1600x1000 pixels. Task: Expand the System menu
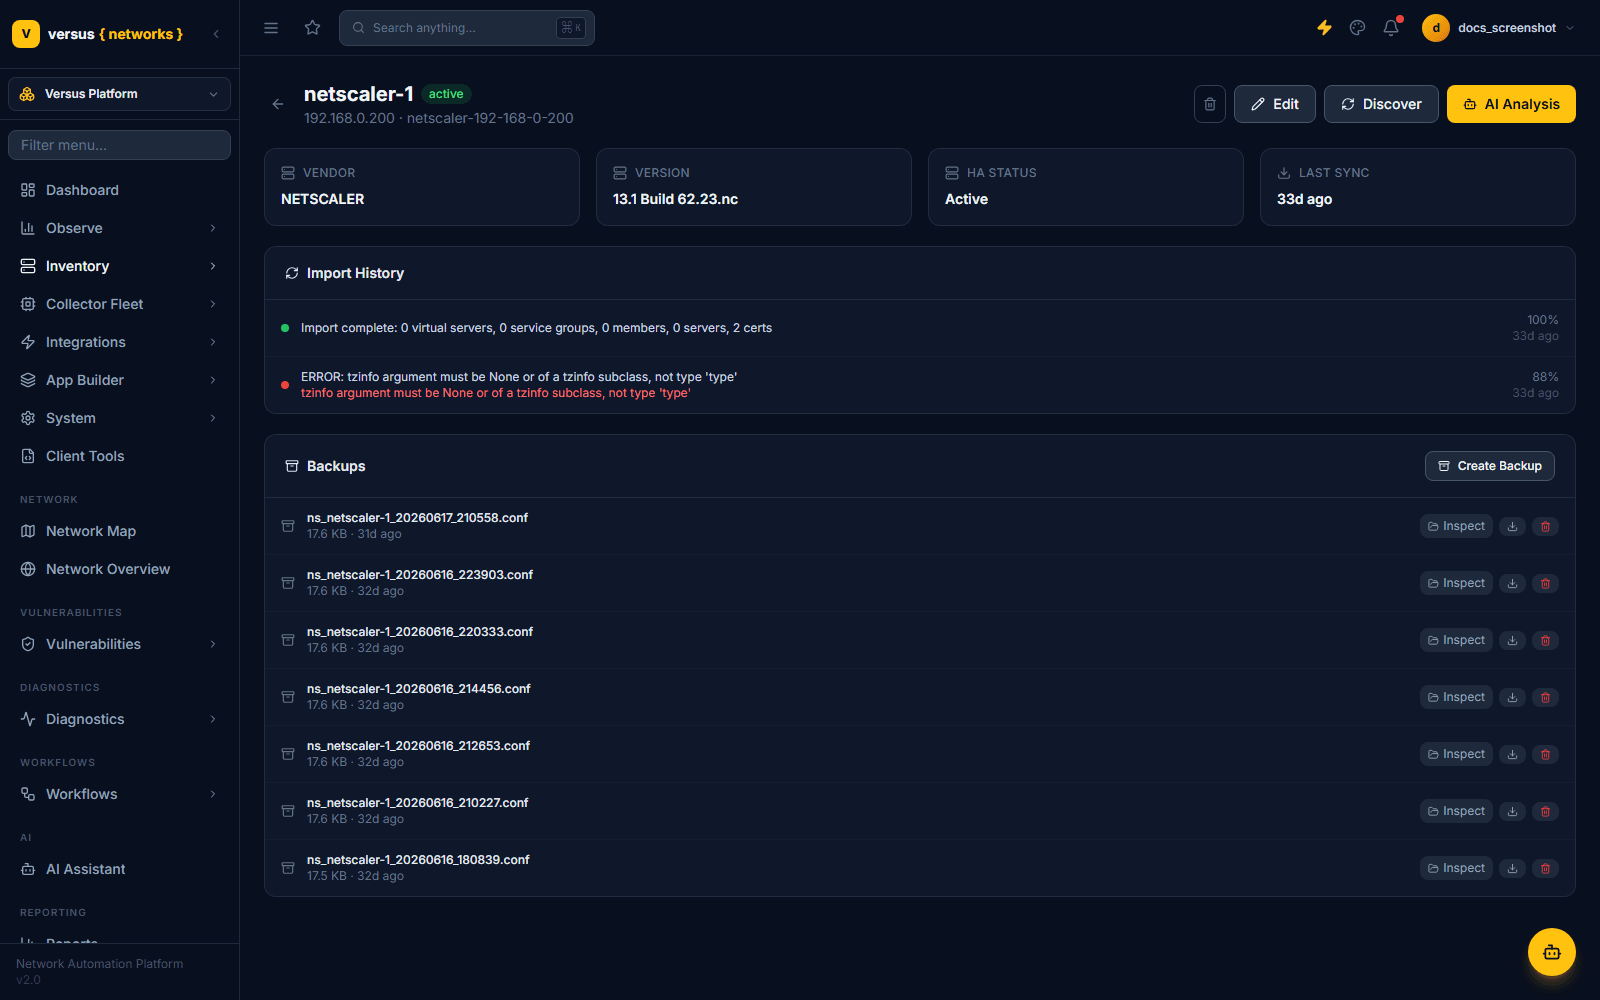pyautogui.click(x=119, y=418)
